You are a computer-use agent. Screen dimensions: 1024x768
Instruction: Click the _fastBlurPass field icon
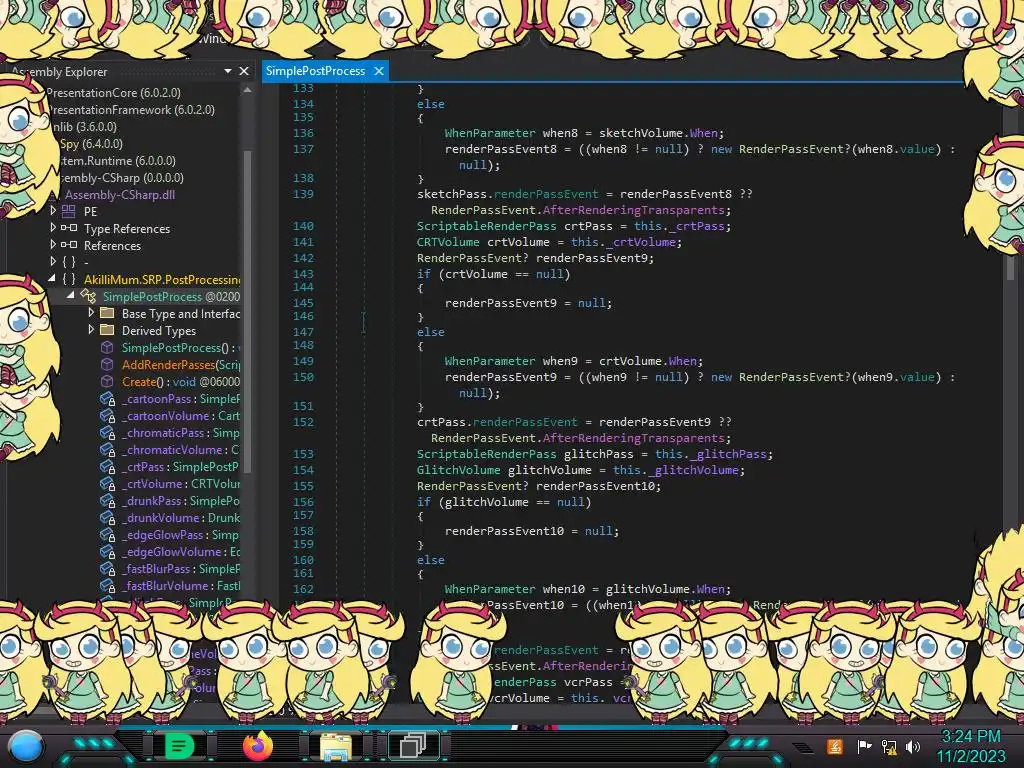click(x=108, y=568)
